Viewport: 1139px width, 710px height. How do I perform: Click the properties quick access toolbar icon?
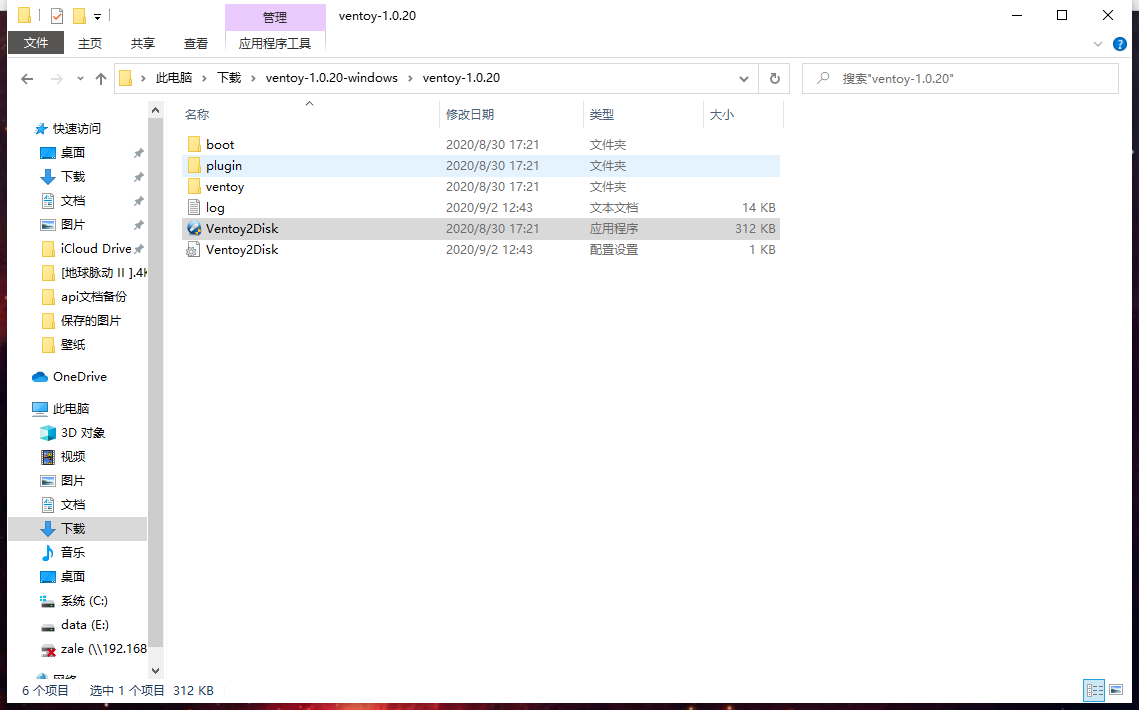[57, 15]
